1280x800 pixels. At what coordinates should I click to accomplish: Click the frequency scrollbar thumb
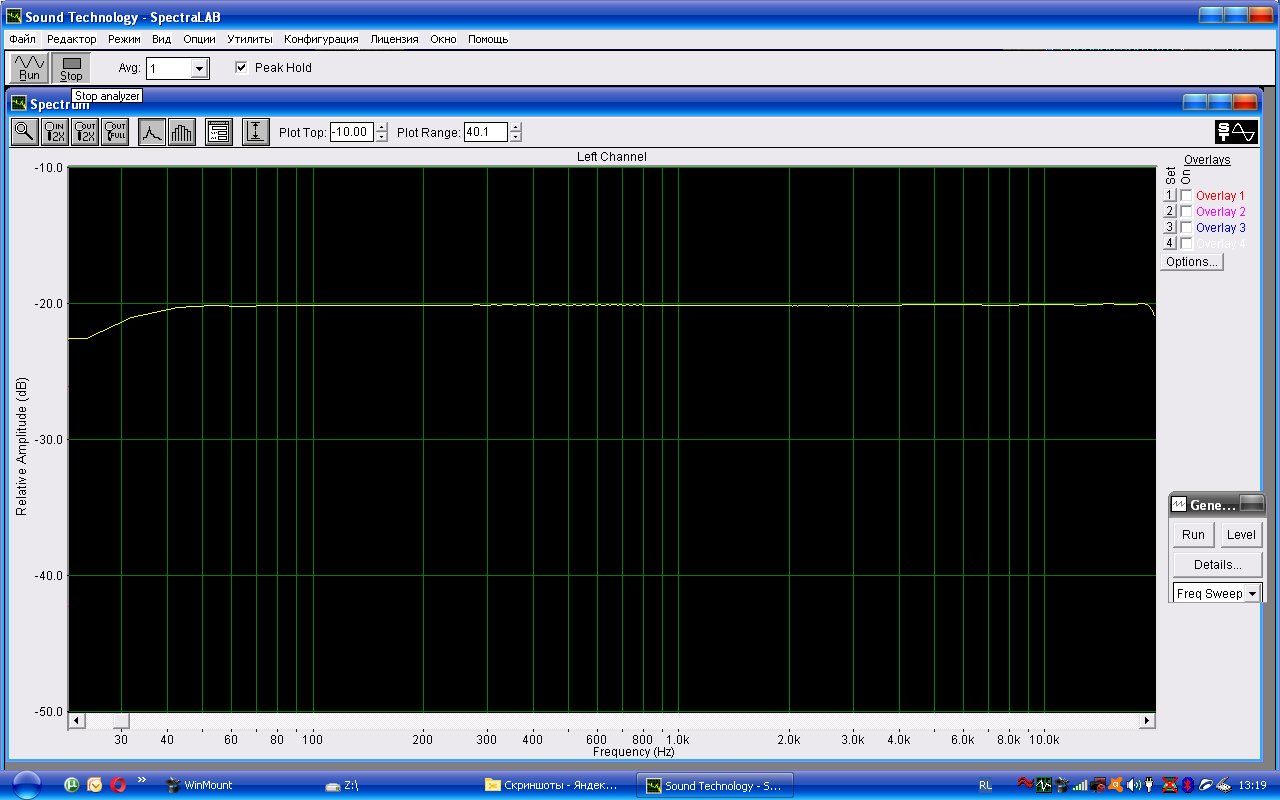[121, 721]
